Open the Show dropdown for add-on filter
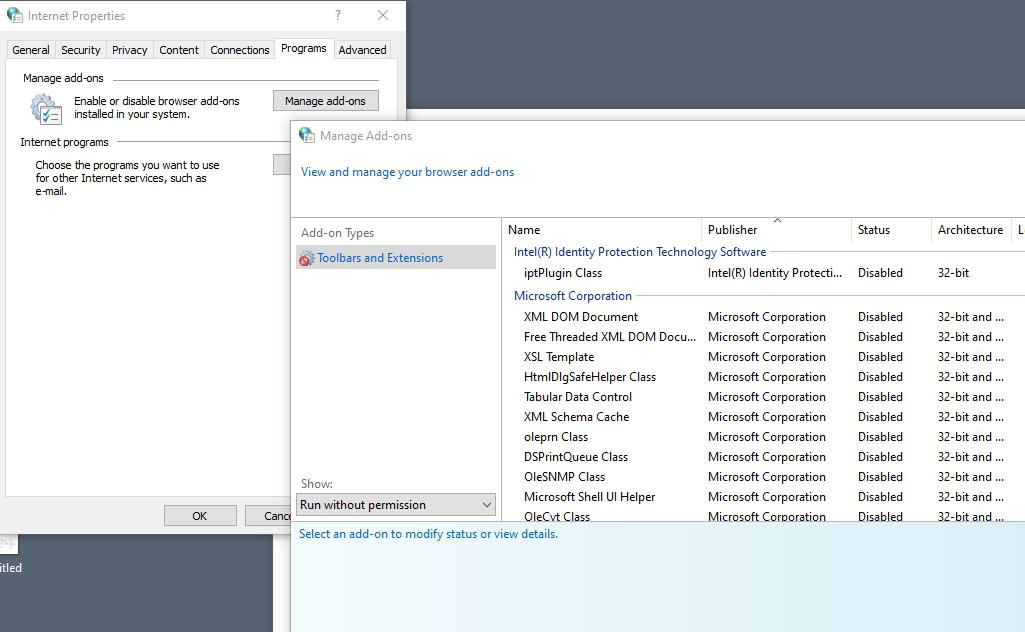1025x632 pixels. coord(396,505)
